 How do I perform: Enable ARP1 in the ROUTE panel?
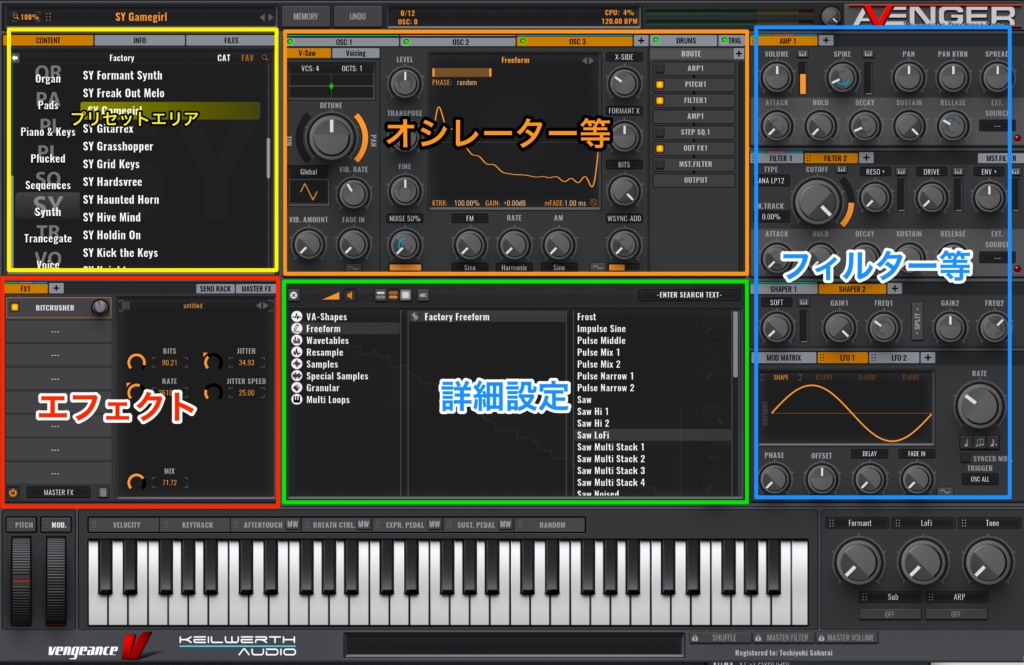[x=658, y=68]
